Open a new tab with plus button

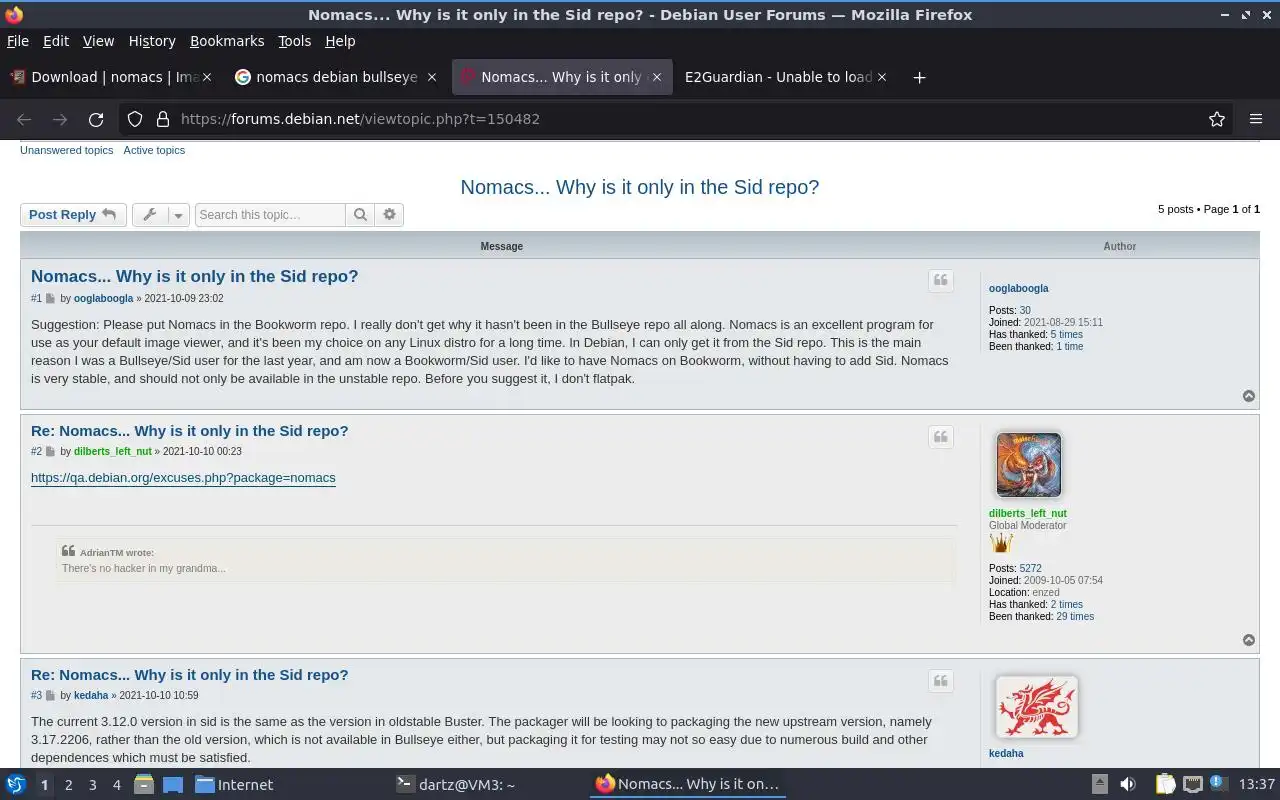pyautogui.click(x=919, y=77)
